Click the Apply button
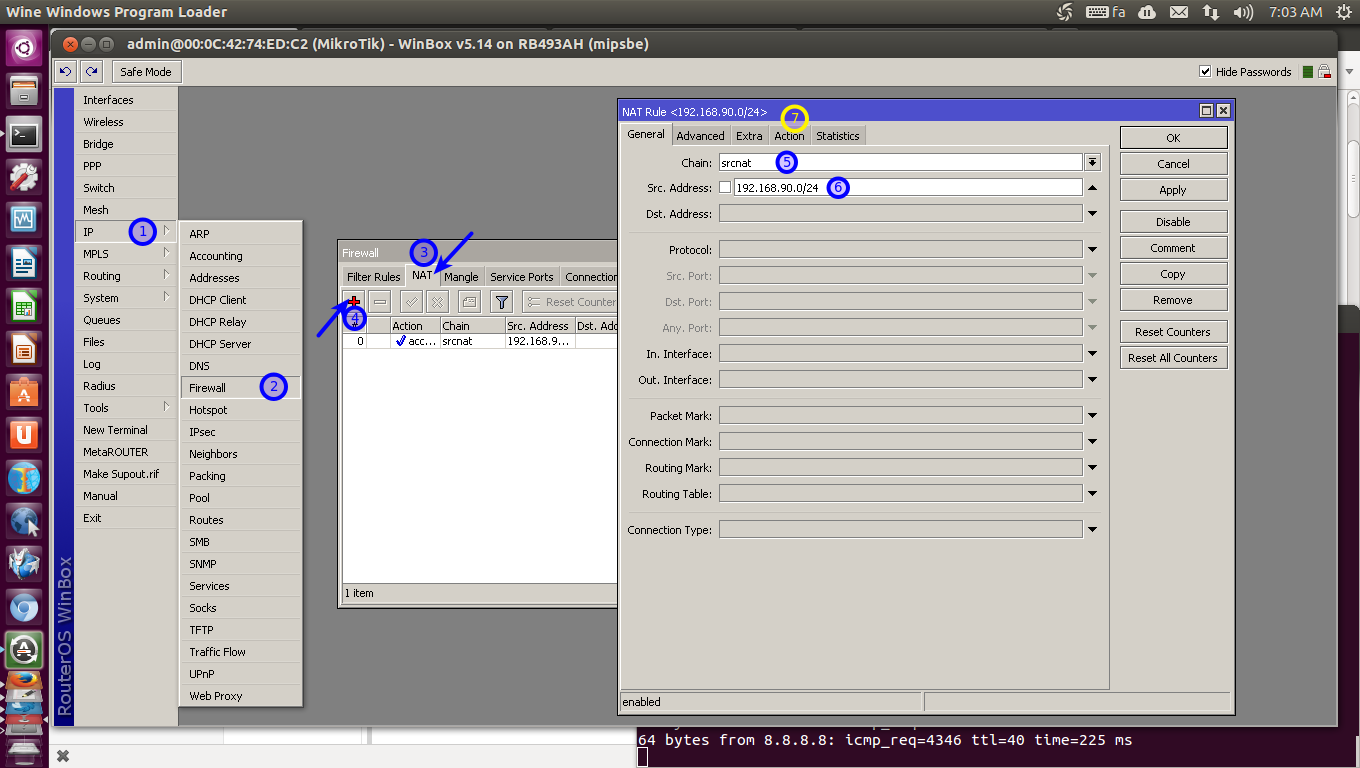The height and width of the screenshot is (768, 1360). coord(1173,190)
